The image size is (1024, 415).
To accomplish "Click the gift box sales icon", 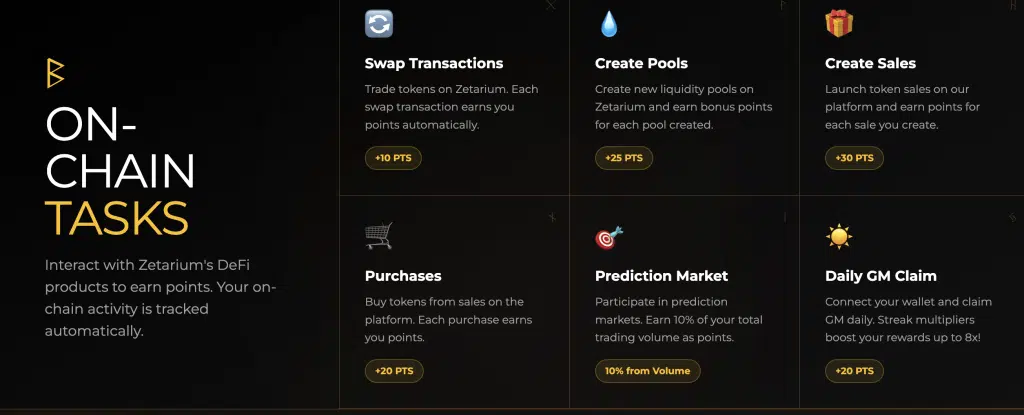I will point(839,24).
